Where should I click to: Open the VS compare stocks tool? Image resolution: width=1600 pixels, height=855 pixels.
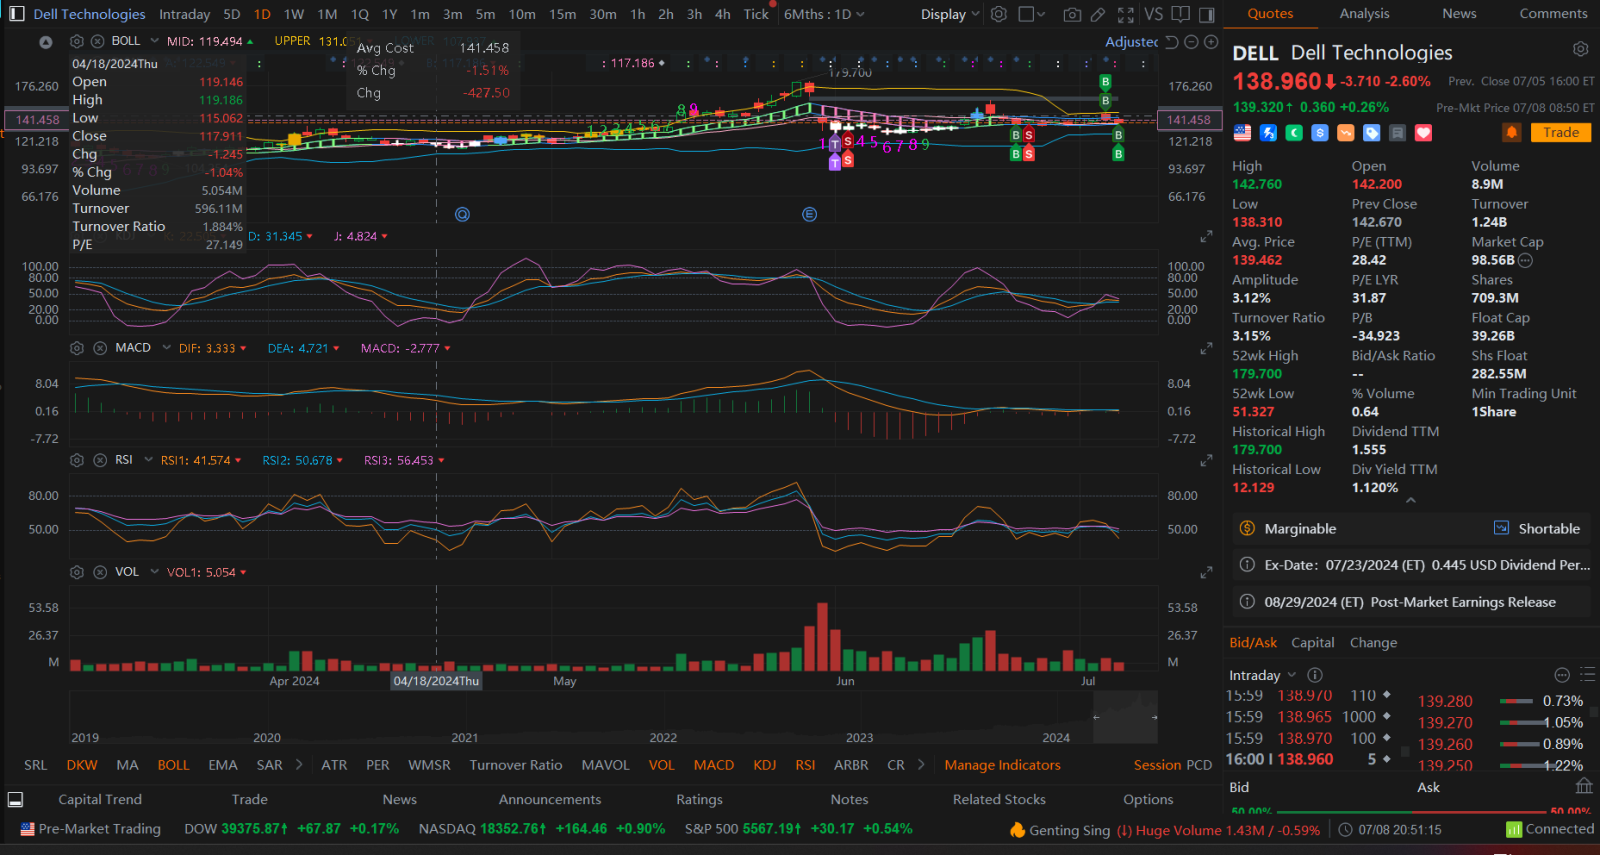1153,14
